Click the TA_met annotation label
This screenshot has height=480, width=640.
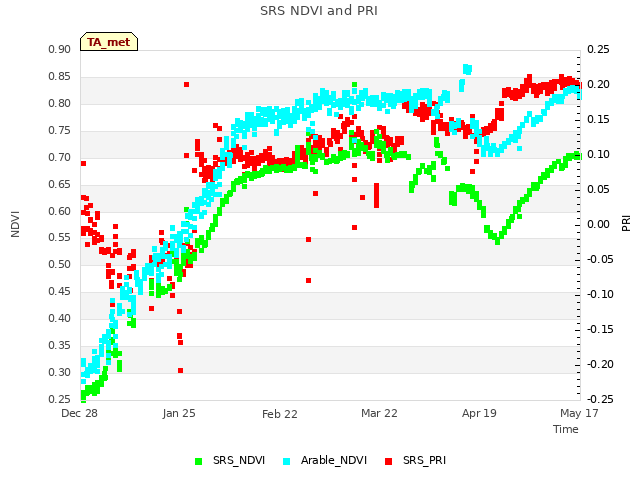109,42
